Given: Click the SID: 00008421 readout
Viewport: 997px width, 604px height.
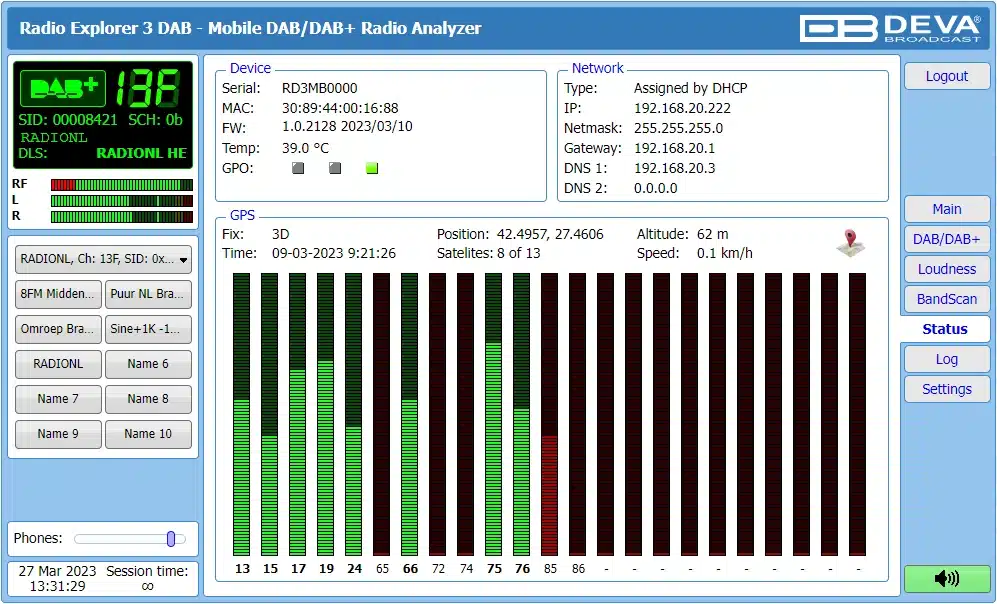Looking at the screenshot, I should (x=68, y=120).
